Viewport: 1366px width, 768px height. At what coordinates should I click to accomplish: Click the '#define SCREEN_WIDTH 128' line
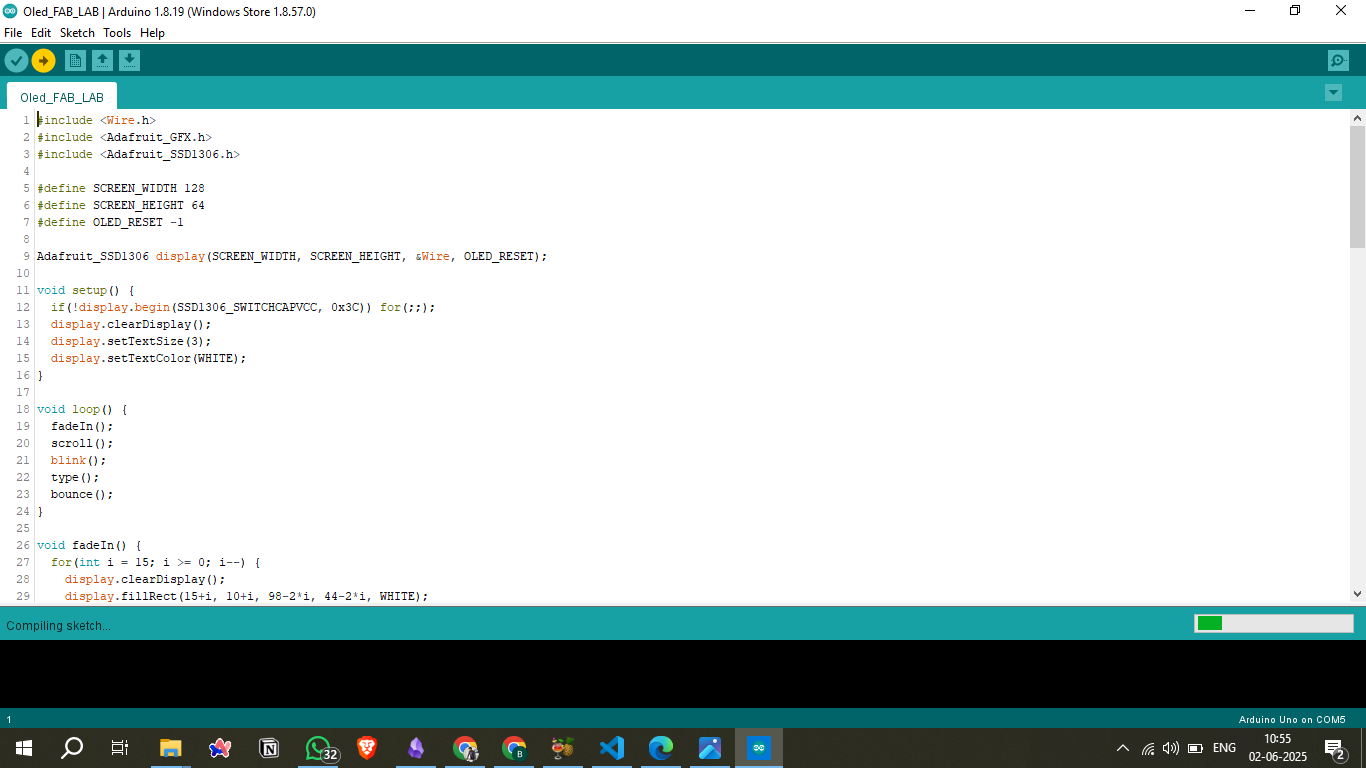121,188
